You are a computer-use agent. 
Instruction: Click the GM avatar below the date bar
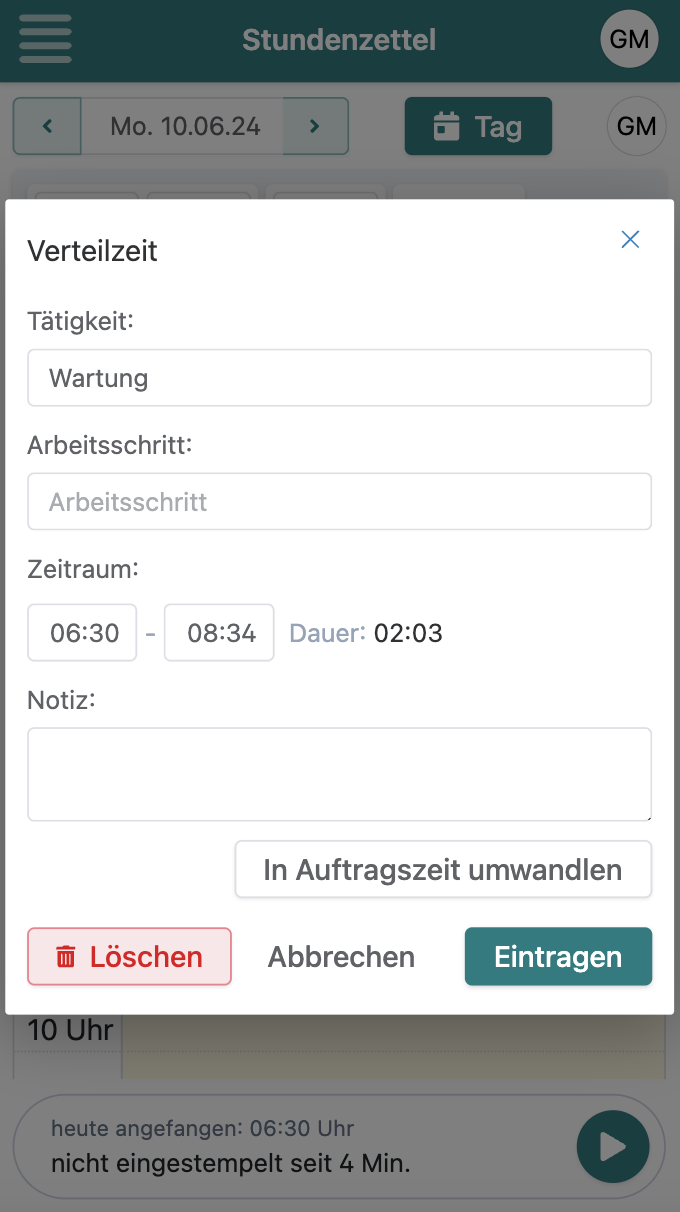click(637, 126)
